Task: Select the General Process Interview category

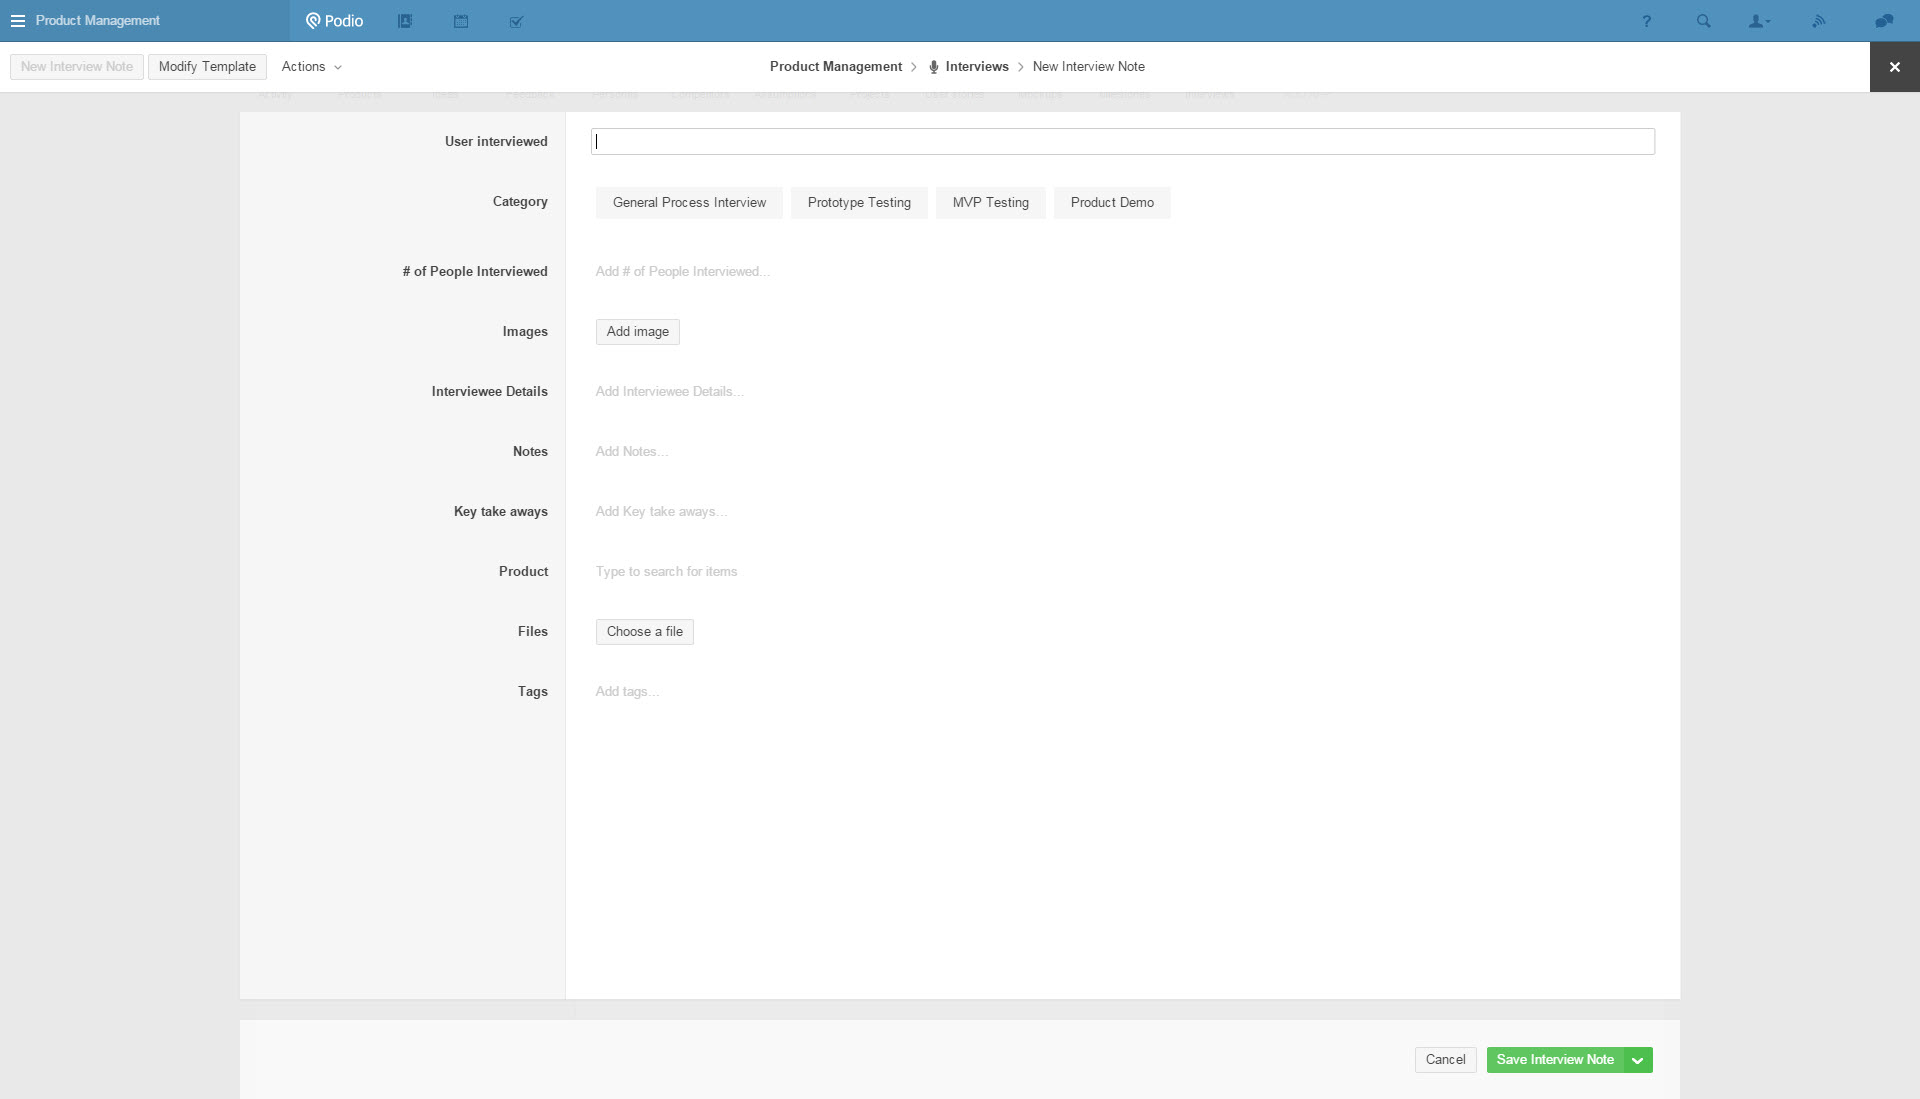Action: tap(689, 203)
